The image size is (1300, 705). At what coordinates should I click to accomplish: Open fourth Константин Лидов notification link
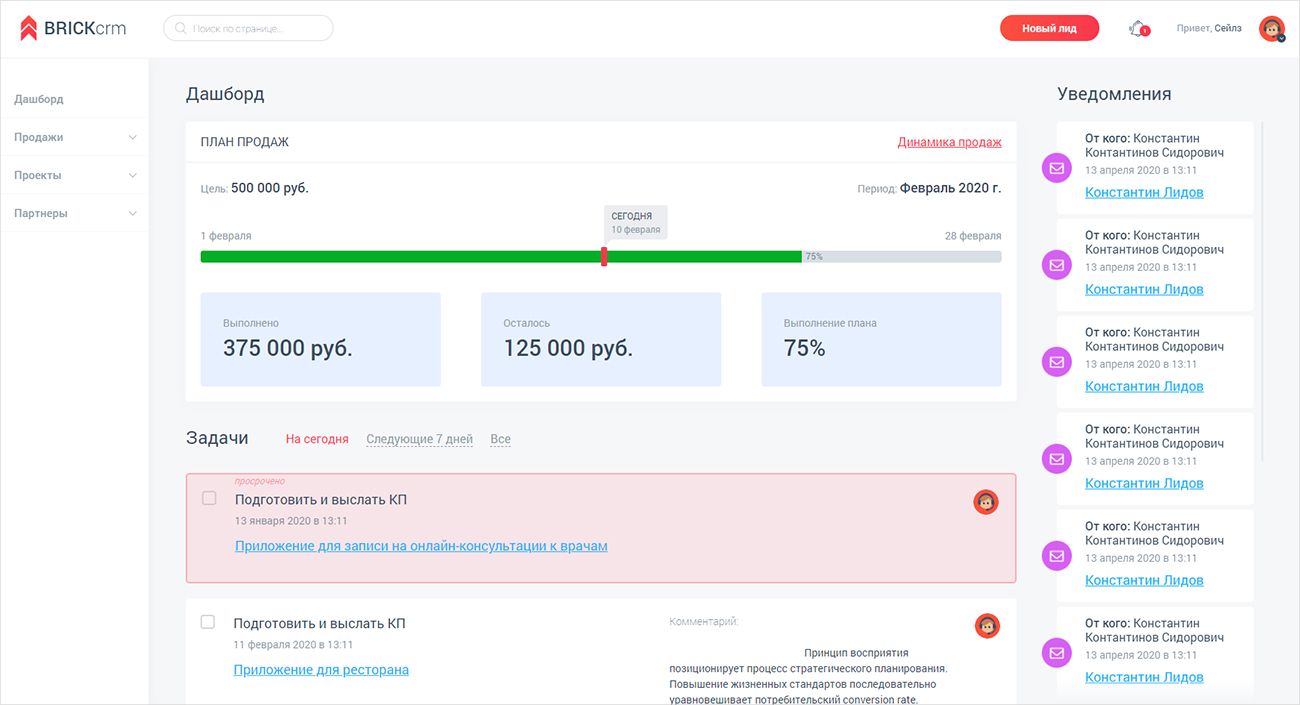coord(1144,483)
